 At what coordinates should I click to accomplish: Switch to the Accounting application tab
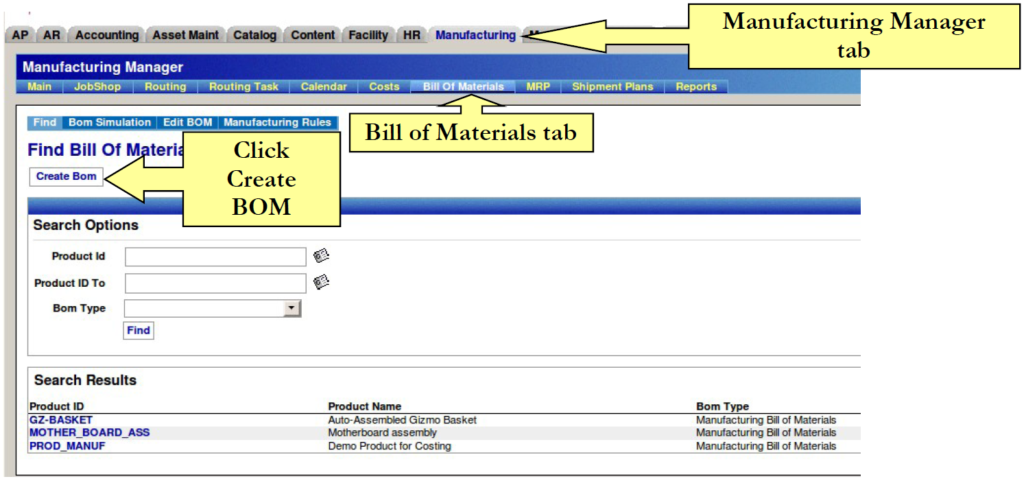pyautogui.click(x=107, y=35)
